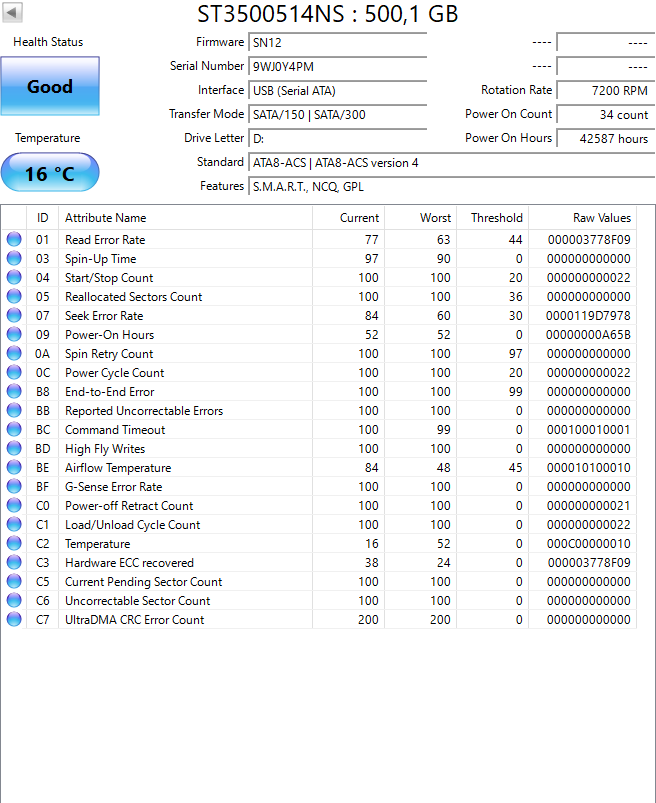Click status orb for Current Pending Sector Count

(14, 581)
